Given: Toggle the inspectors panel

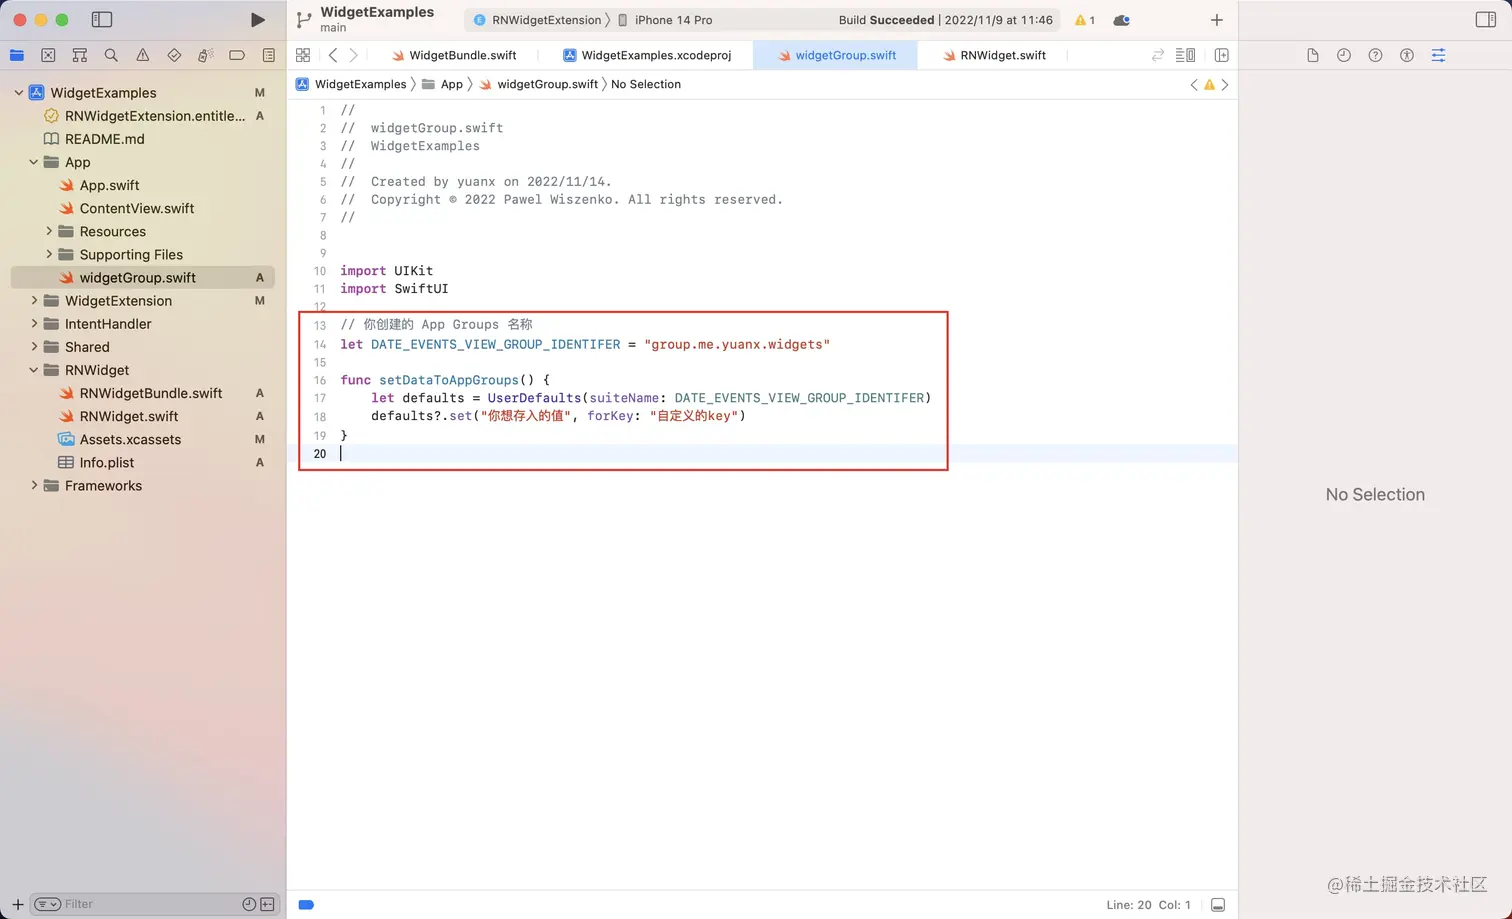Looking at the screenshot, I should pyautogui.click(x=1486, y=20).
